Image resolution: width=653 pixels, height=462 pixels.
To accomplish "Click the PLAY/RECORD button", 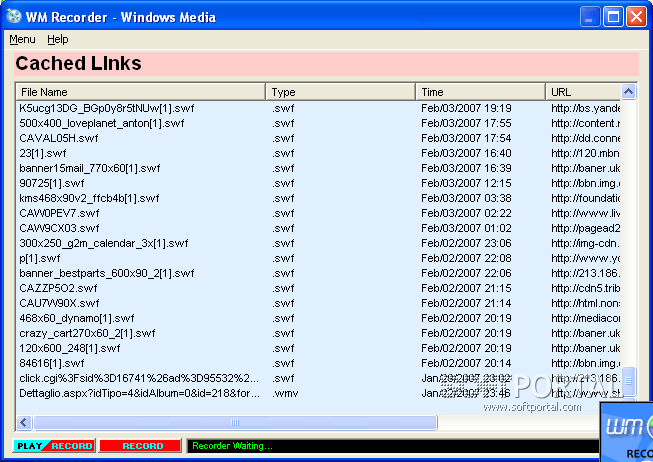I will click(x=55, y=446).
